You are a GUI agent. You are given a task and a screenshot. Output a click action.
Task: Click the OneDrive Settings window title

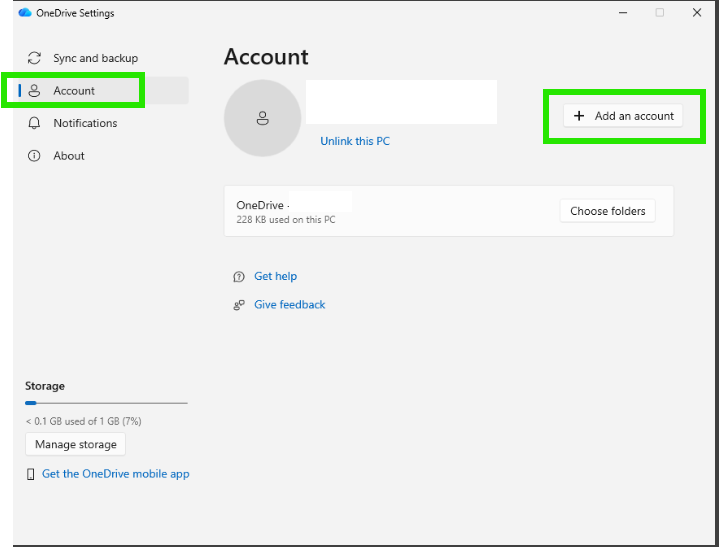[x=75, y=13]
